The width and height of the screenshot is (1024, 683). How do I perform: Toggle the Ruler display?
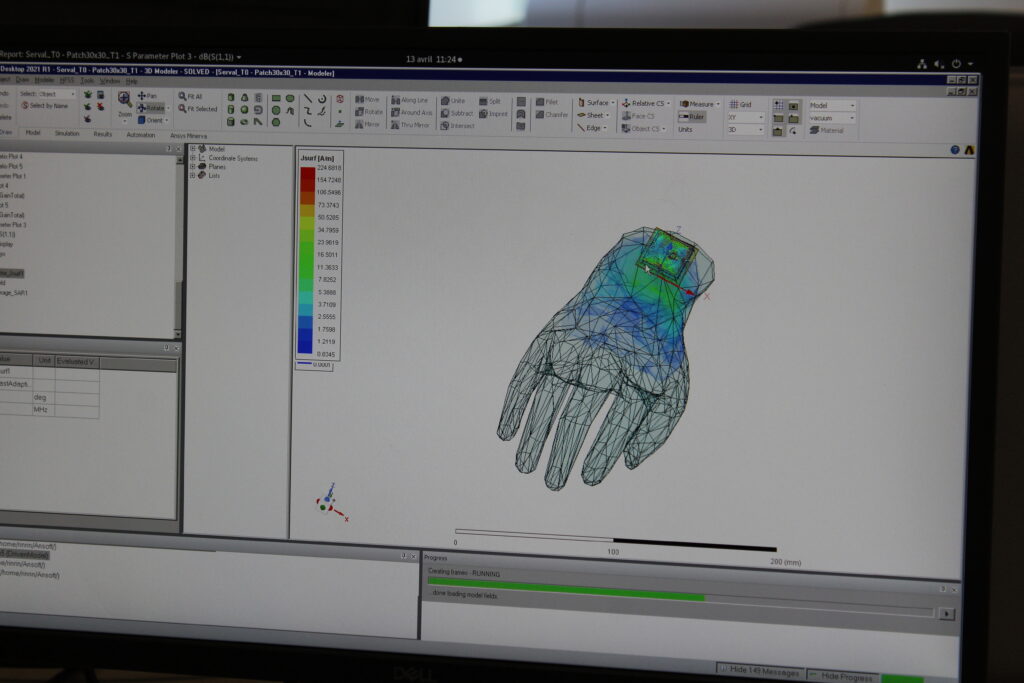[x=691, y=117]
